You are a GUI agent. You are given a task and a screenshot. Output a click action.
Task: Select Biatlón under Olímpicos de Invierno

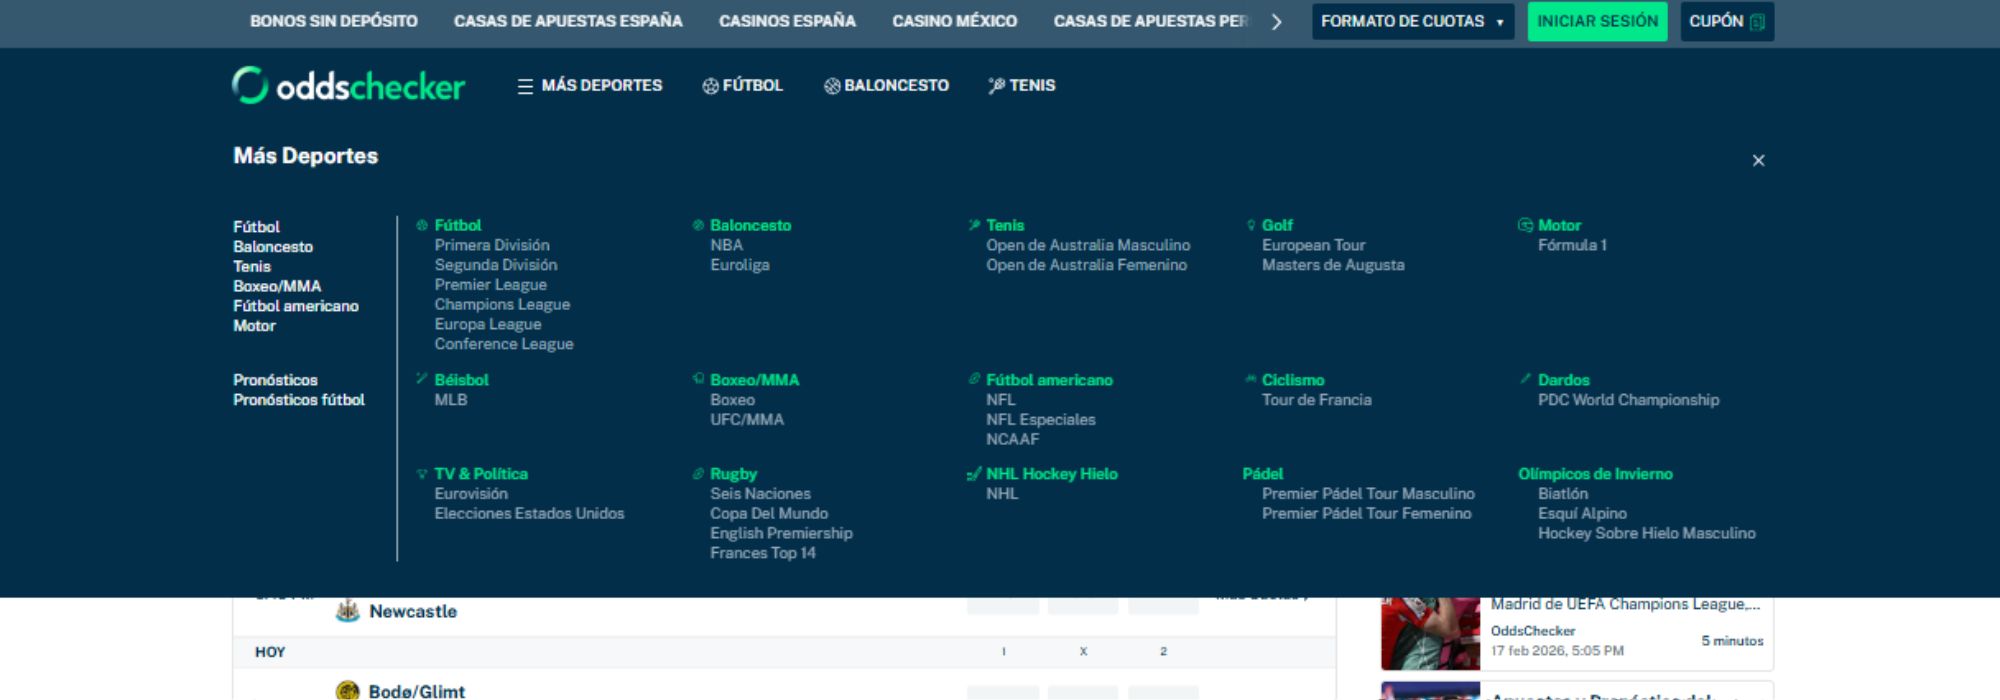[1563, 494]
